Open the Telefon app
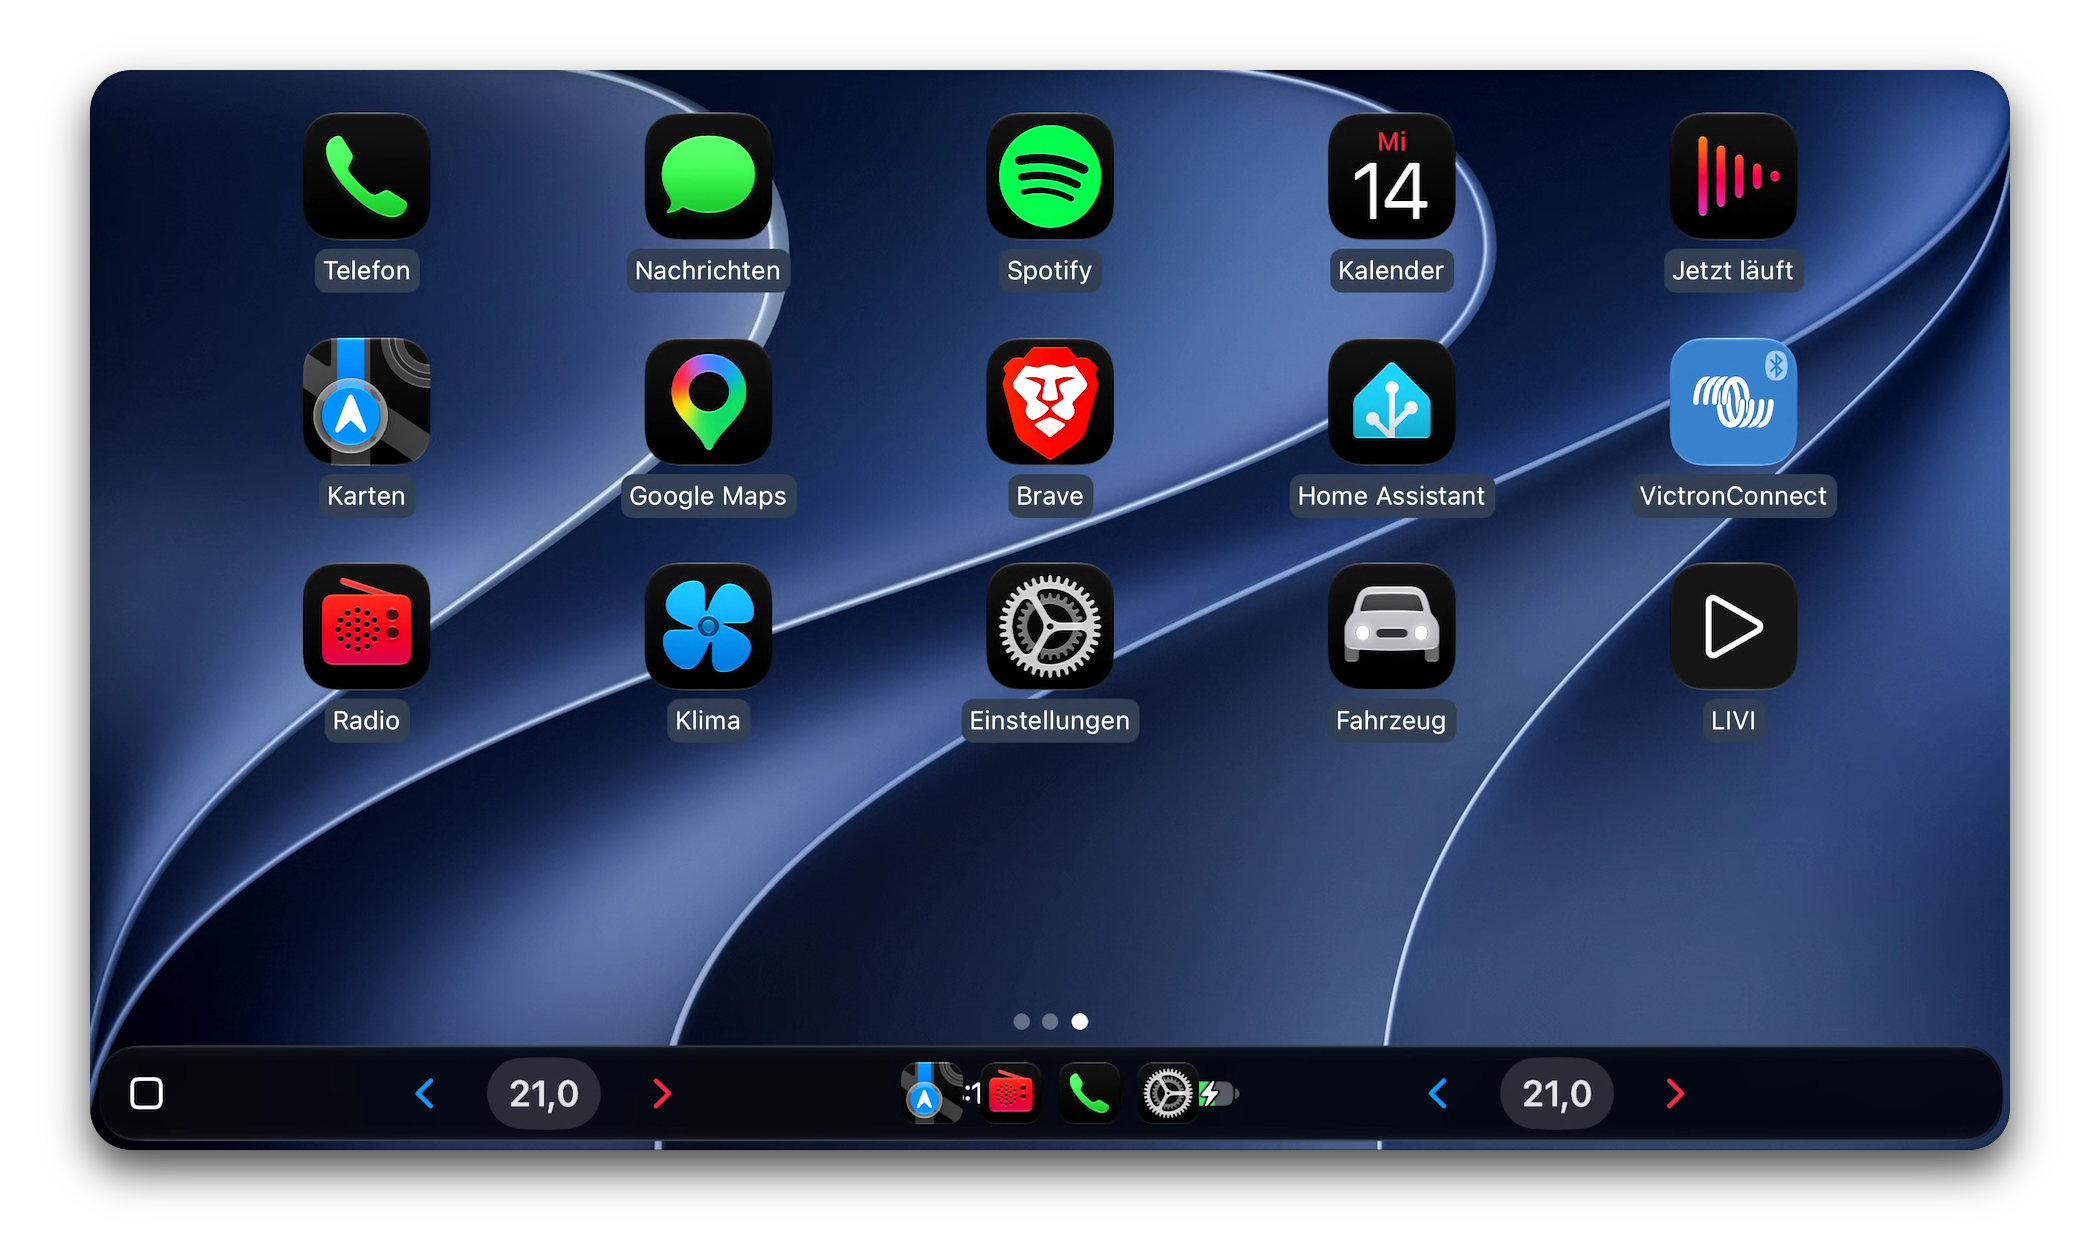The width and height of the screenshot is (2100, 1260). click(366, 176)
